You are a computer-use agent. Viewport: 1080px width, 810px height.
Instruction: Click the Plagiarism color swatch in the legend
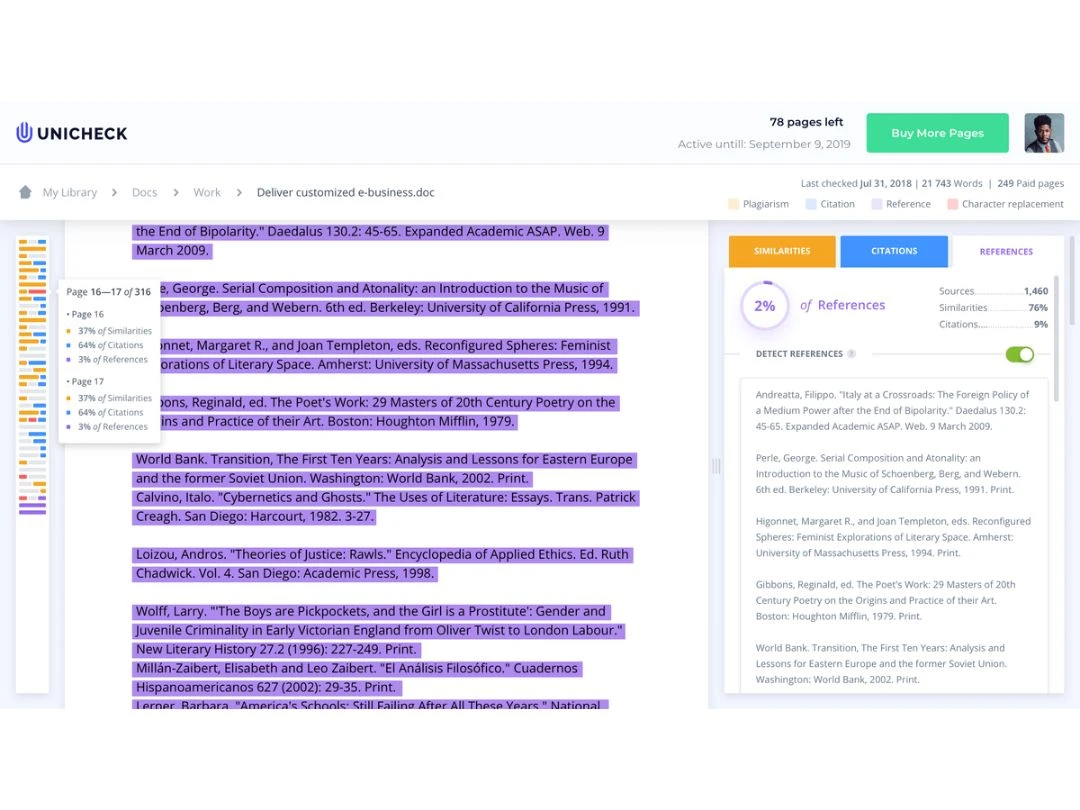pyautogui.click(x=731, y=204)
